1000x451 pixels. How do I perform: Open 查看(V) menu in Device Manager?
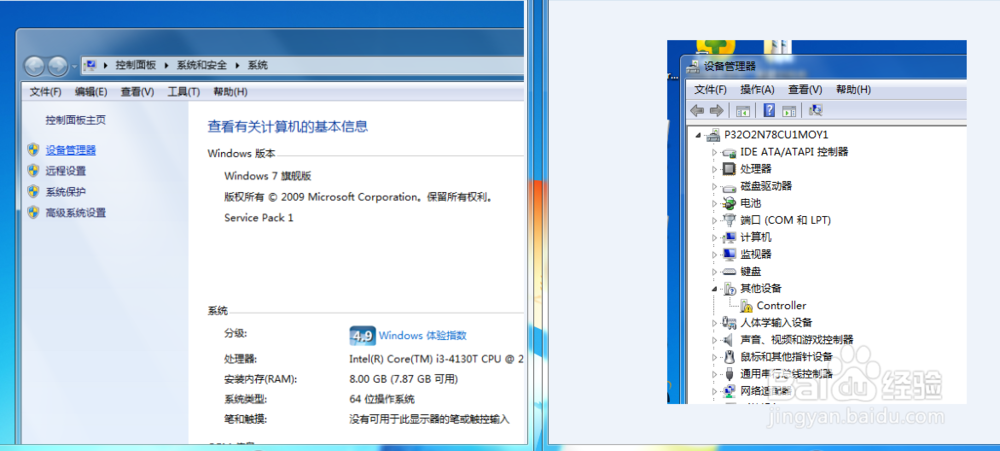(x=805, y=89)
